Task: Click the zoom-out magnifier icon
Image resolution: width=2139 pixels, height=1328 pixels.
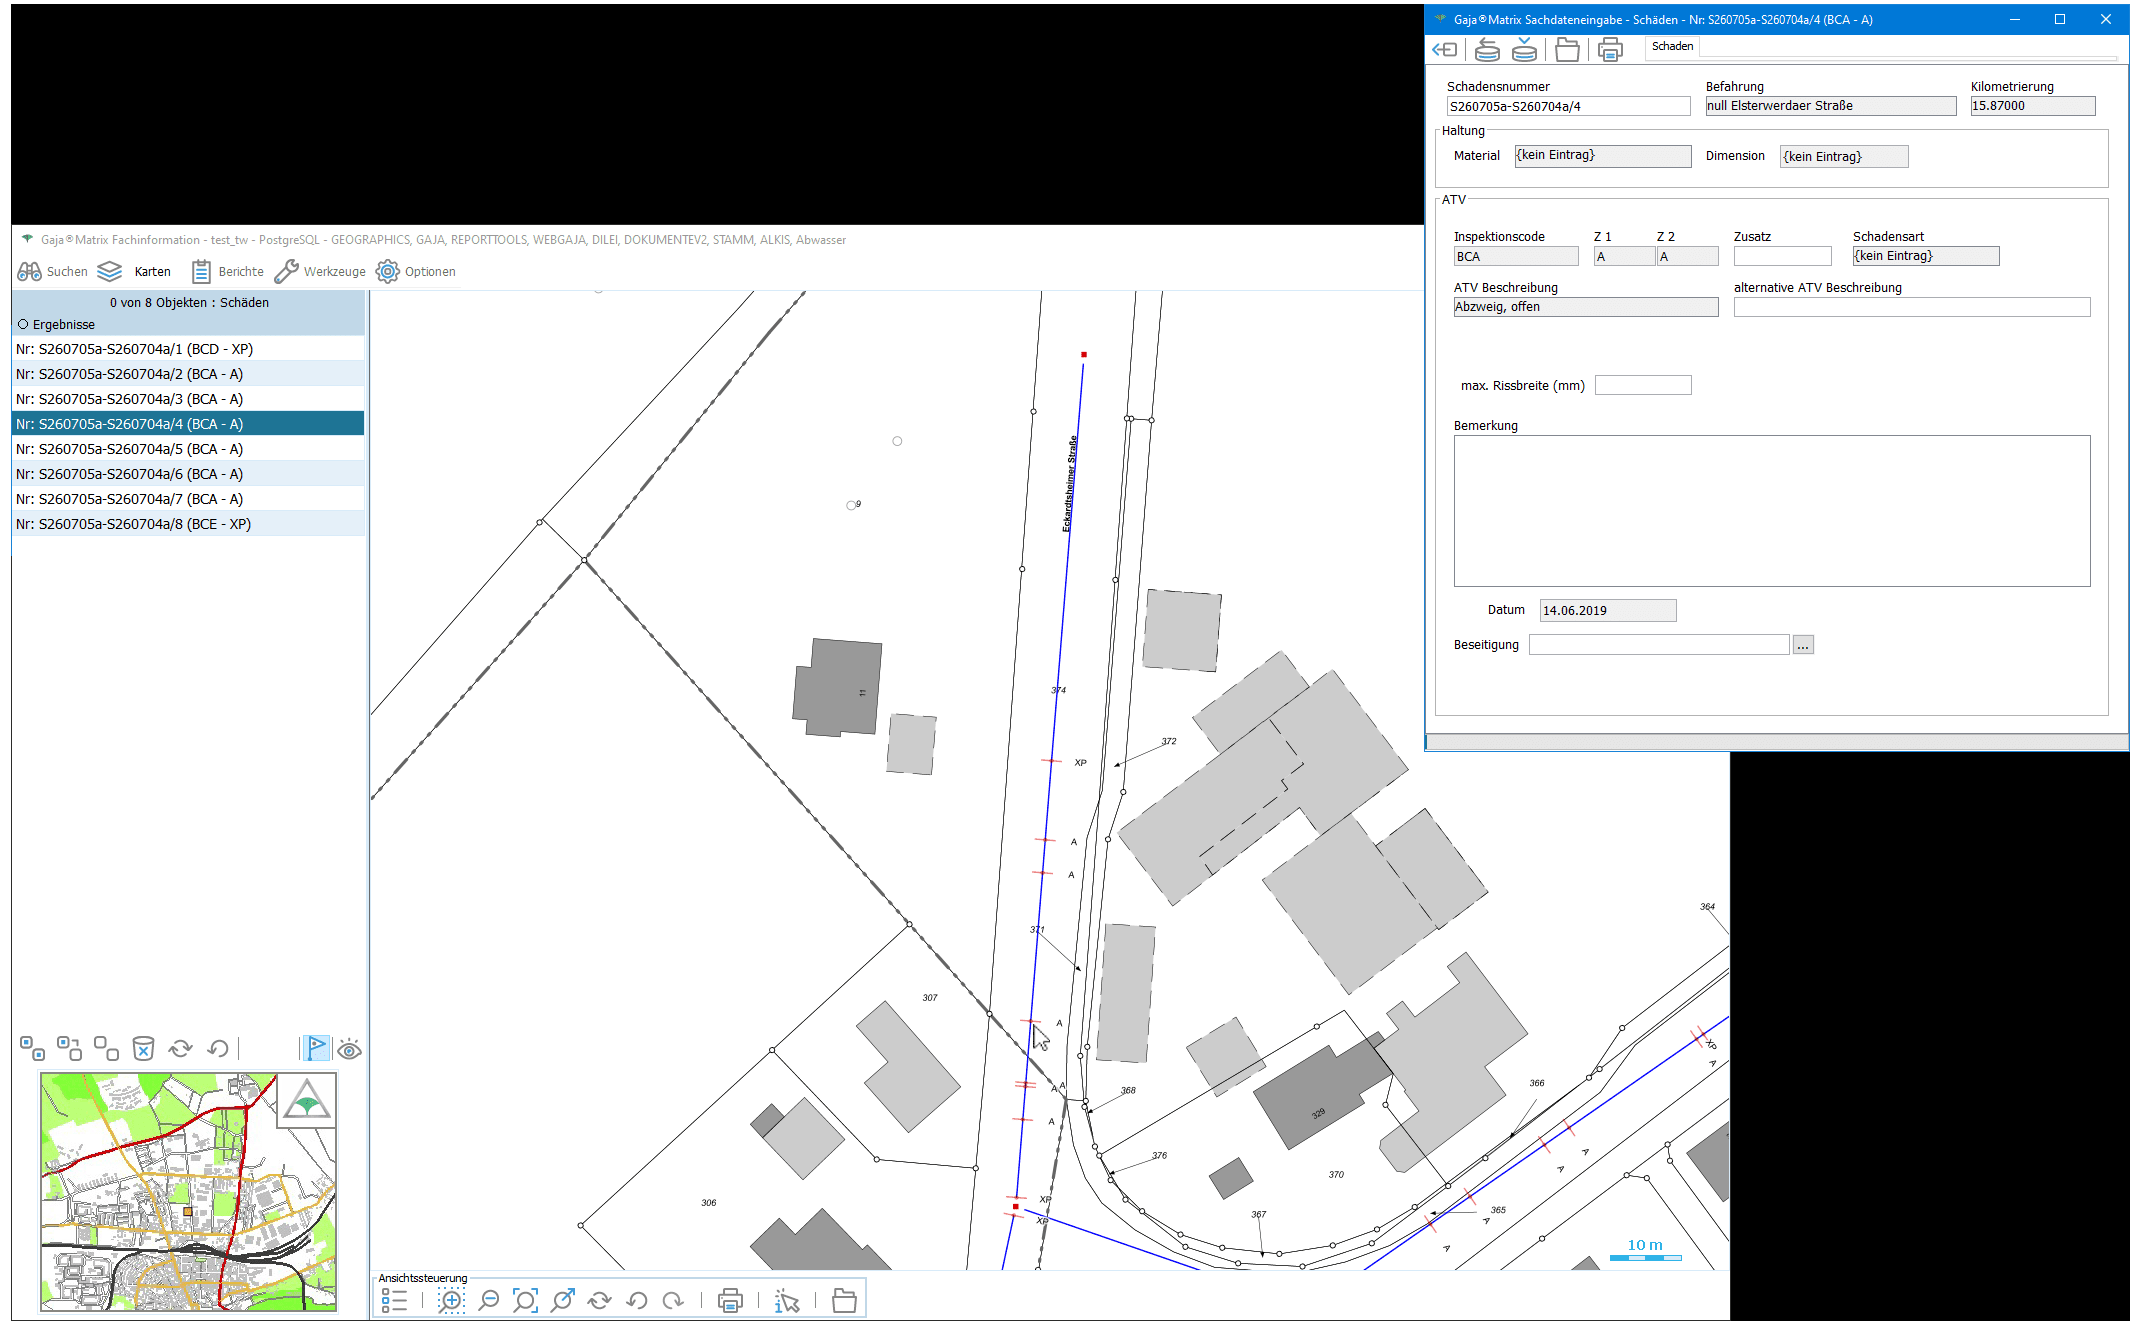Action: click(488, 1300)
